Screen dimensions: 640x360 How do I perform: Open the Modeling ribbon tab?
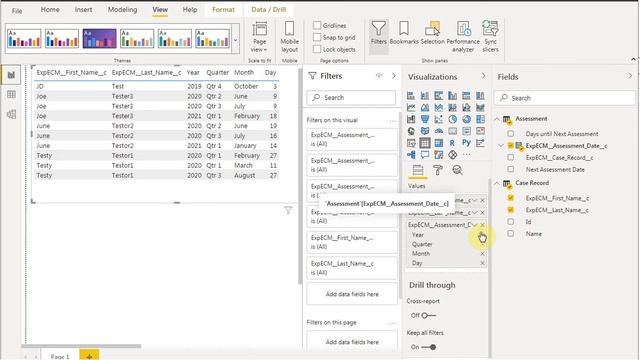pos(122,10)
